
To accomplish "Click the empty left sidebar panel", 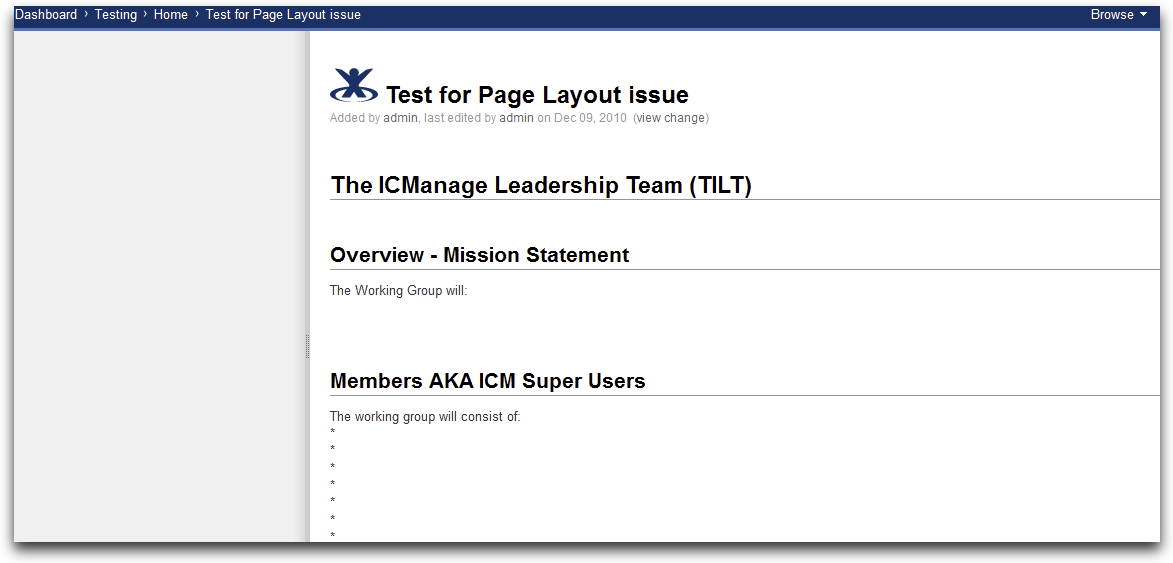I will coord(159,286).
